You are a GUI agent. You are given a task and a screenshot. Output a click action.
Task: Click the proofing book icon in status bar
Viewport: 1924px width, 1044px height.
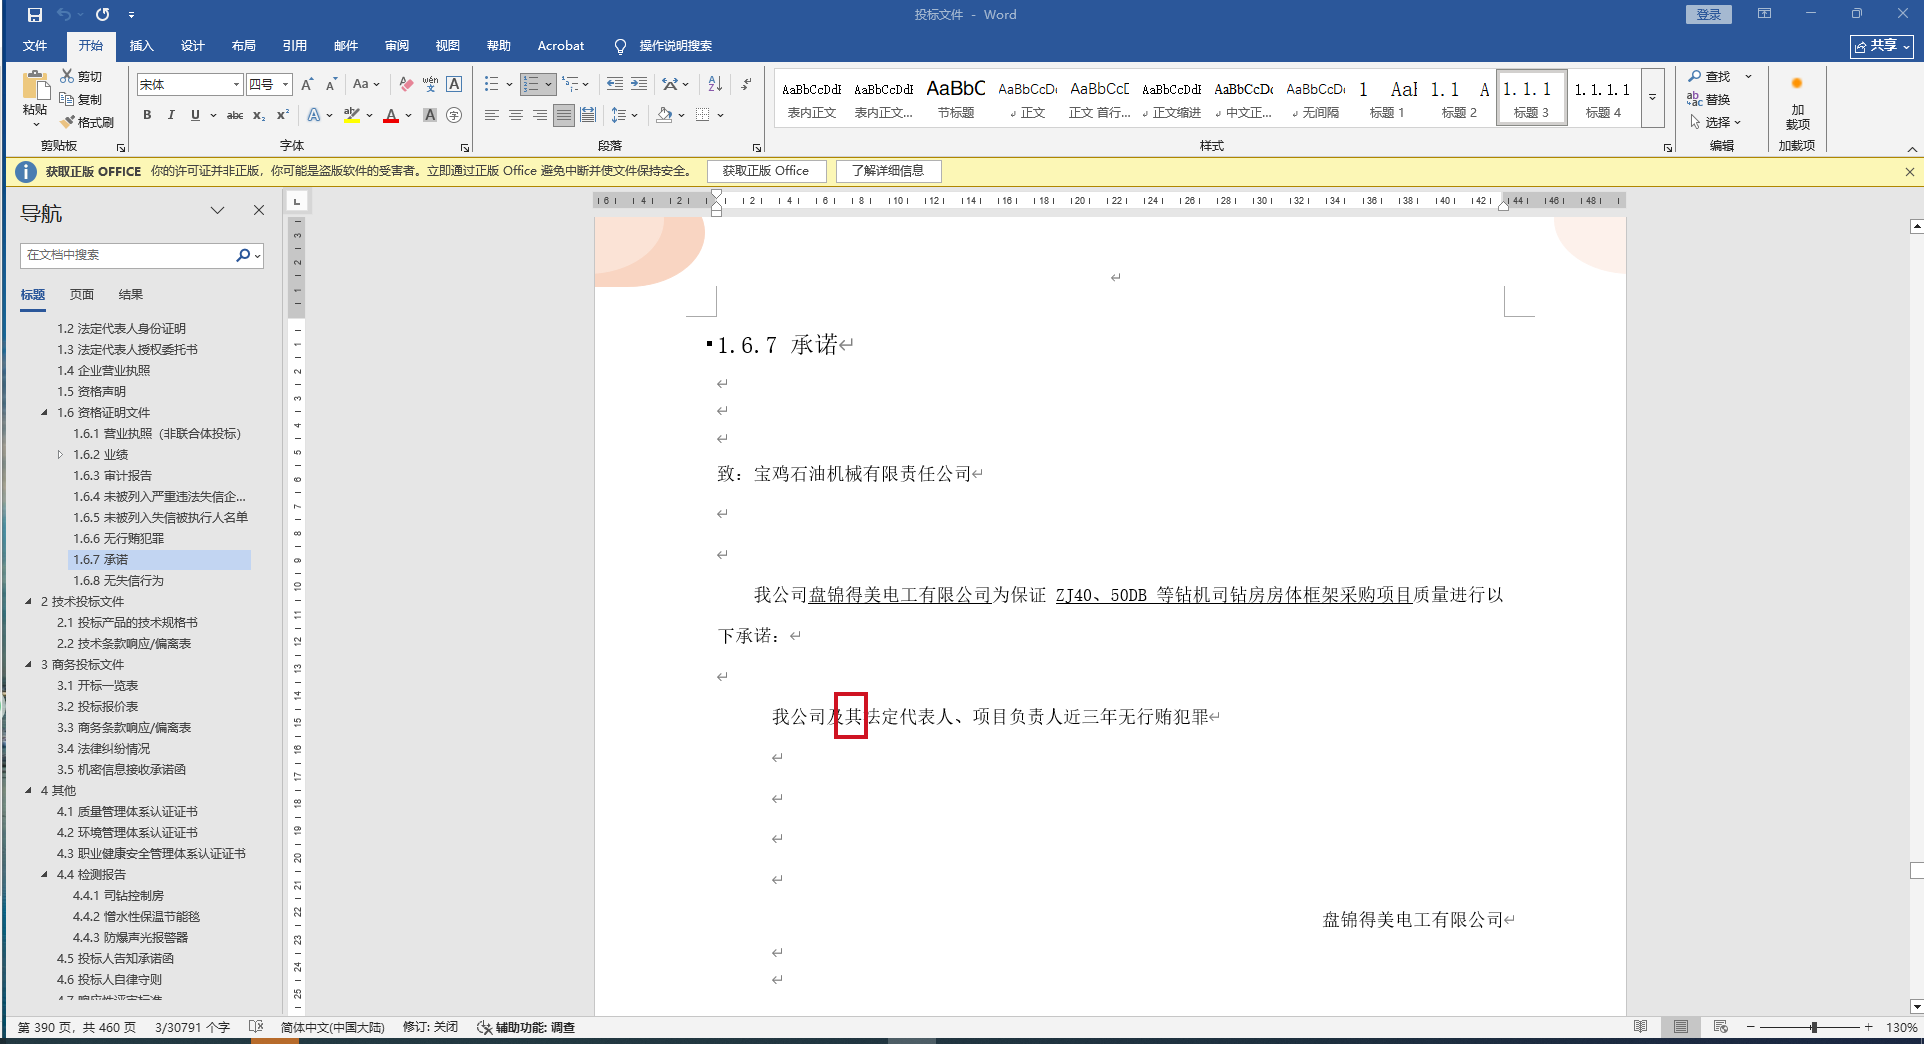256,1027
